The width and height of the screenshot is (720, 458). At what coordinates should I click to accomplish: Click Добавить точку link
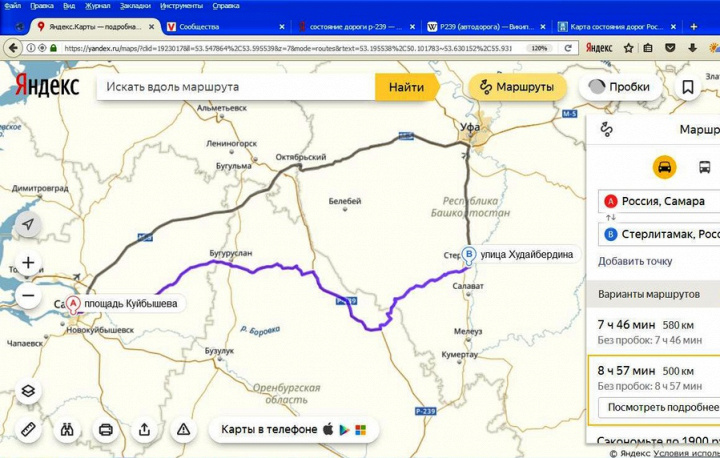point(635,261)
